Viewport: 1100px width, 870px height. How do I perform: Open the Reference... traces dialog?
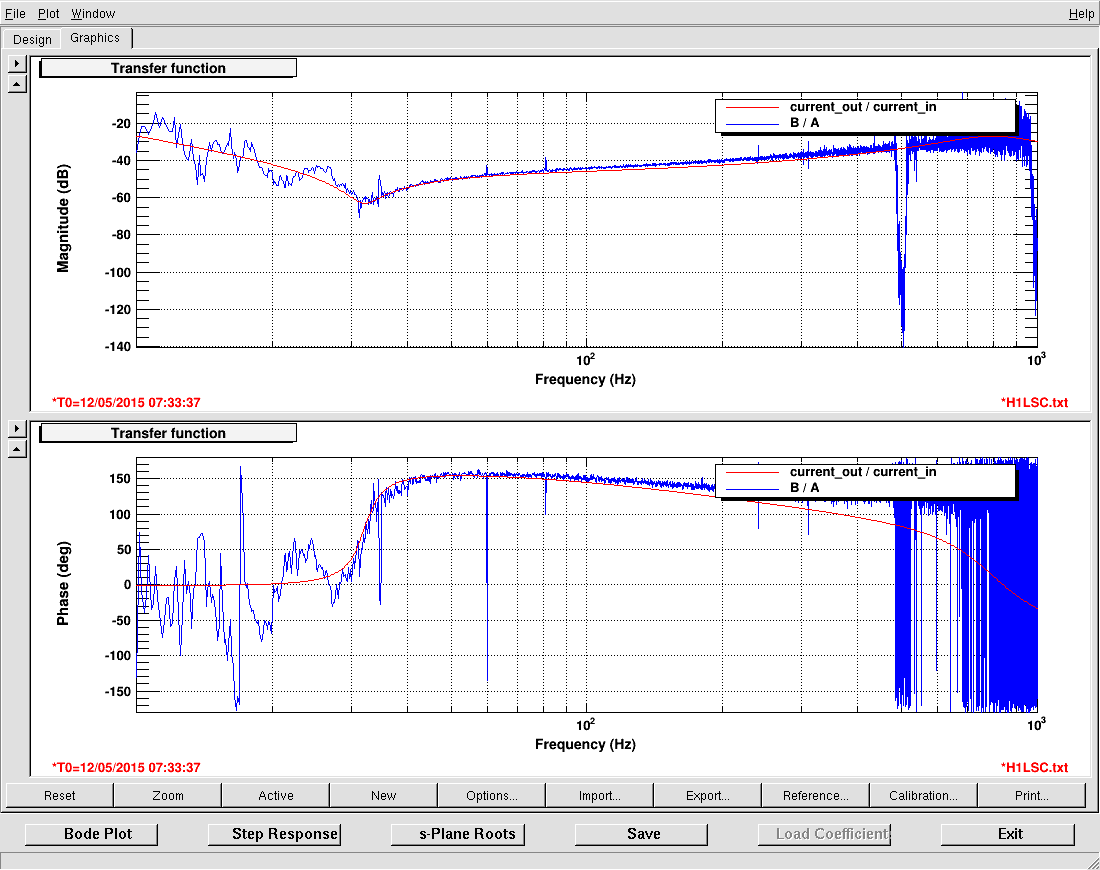816,796
